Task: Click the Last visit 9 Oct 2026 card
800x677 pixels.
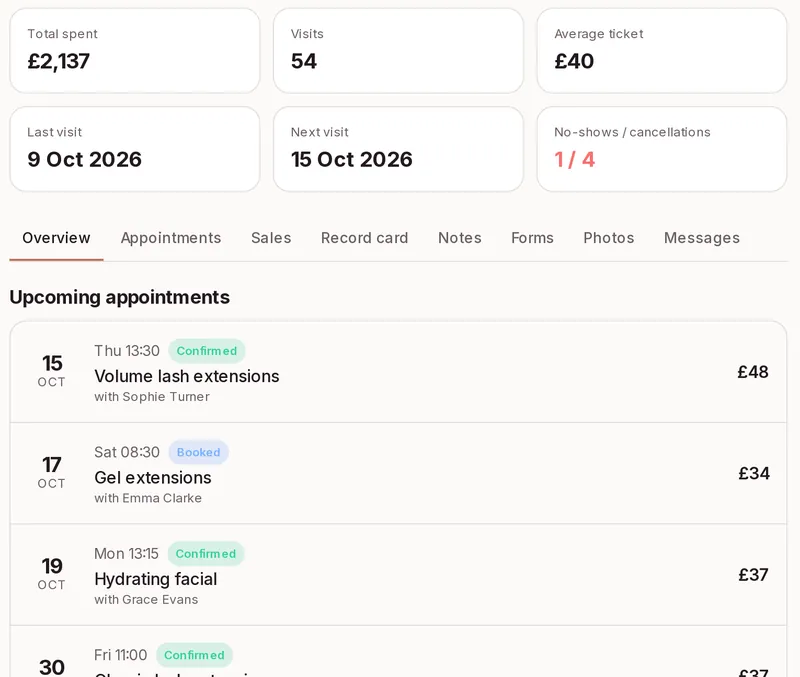Action: coord(135,149)
